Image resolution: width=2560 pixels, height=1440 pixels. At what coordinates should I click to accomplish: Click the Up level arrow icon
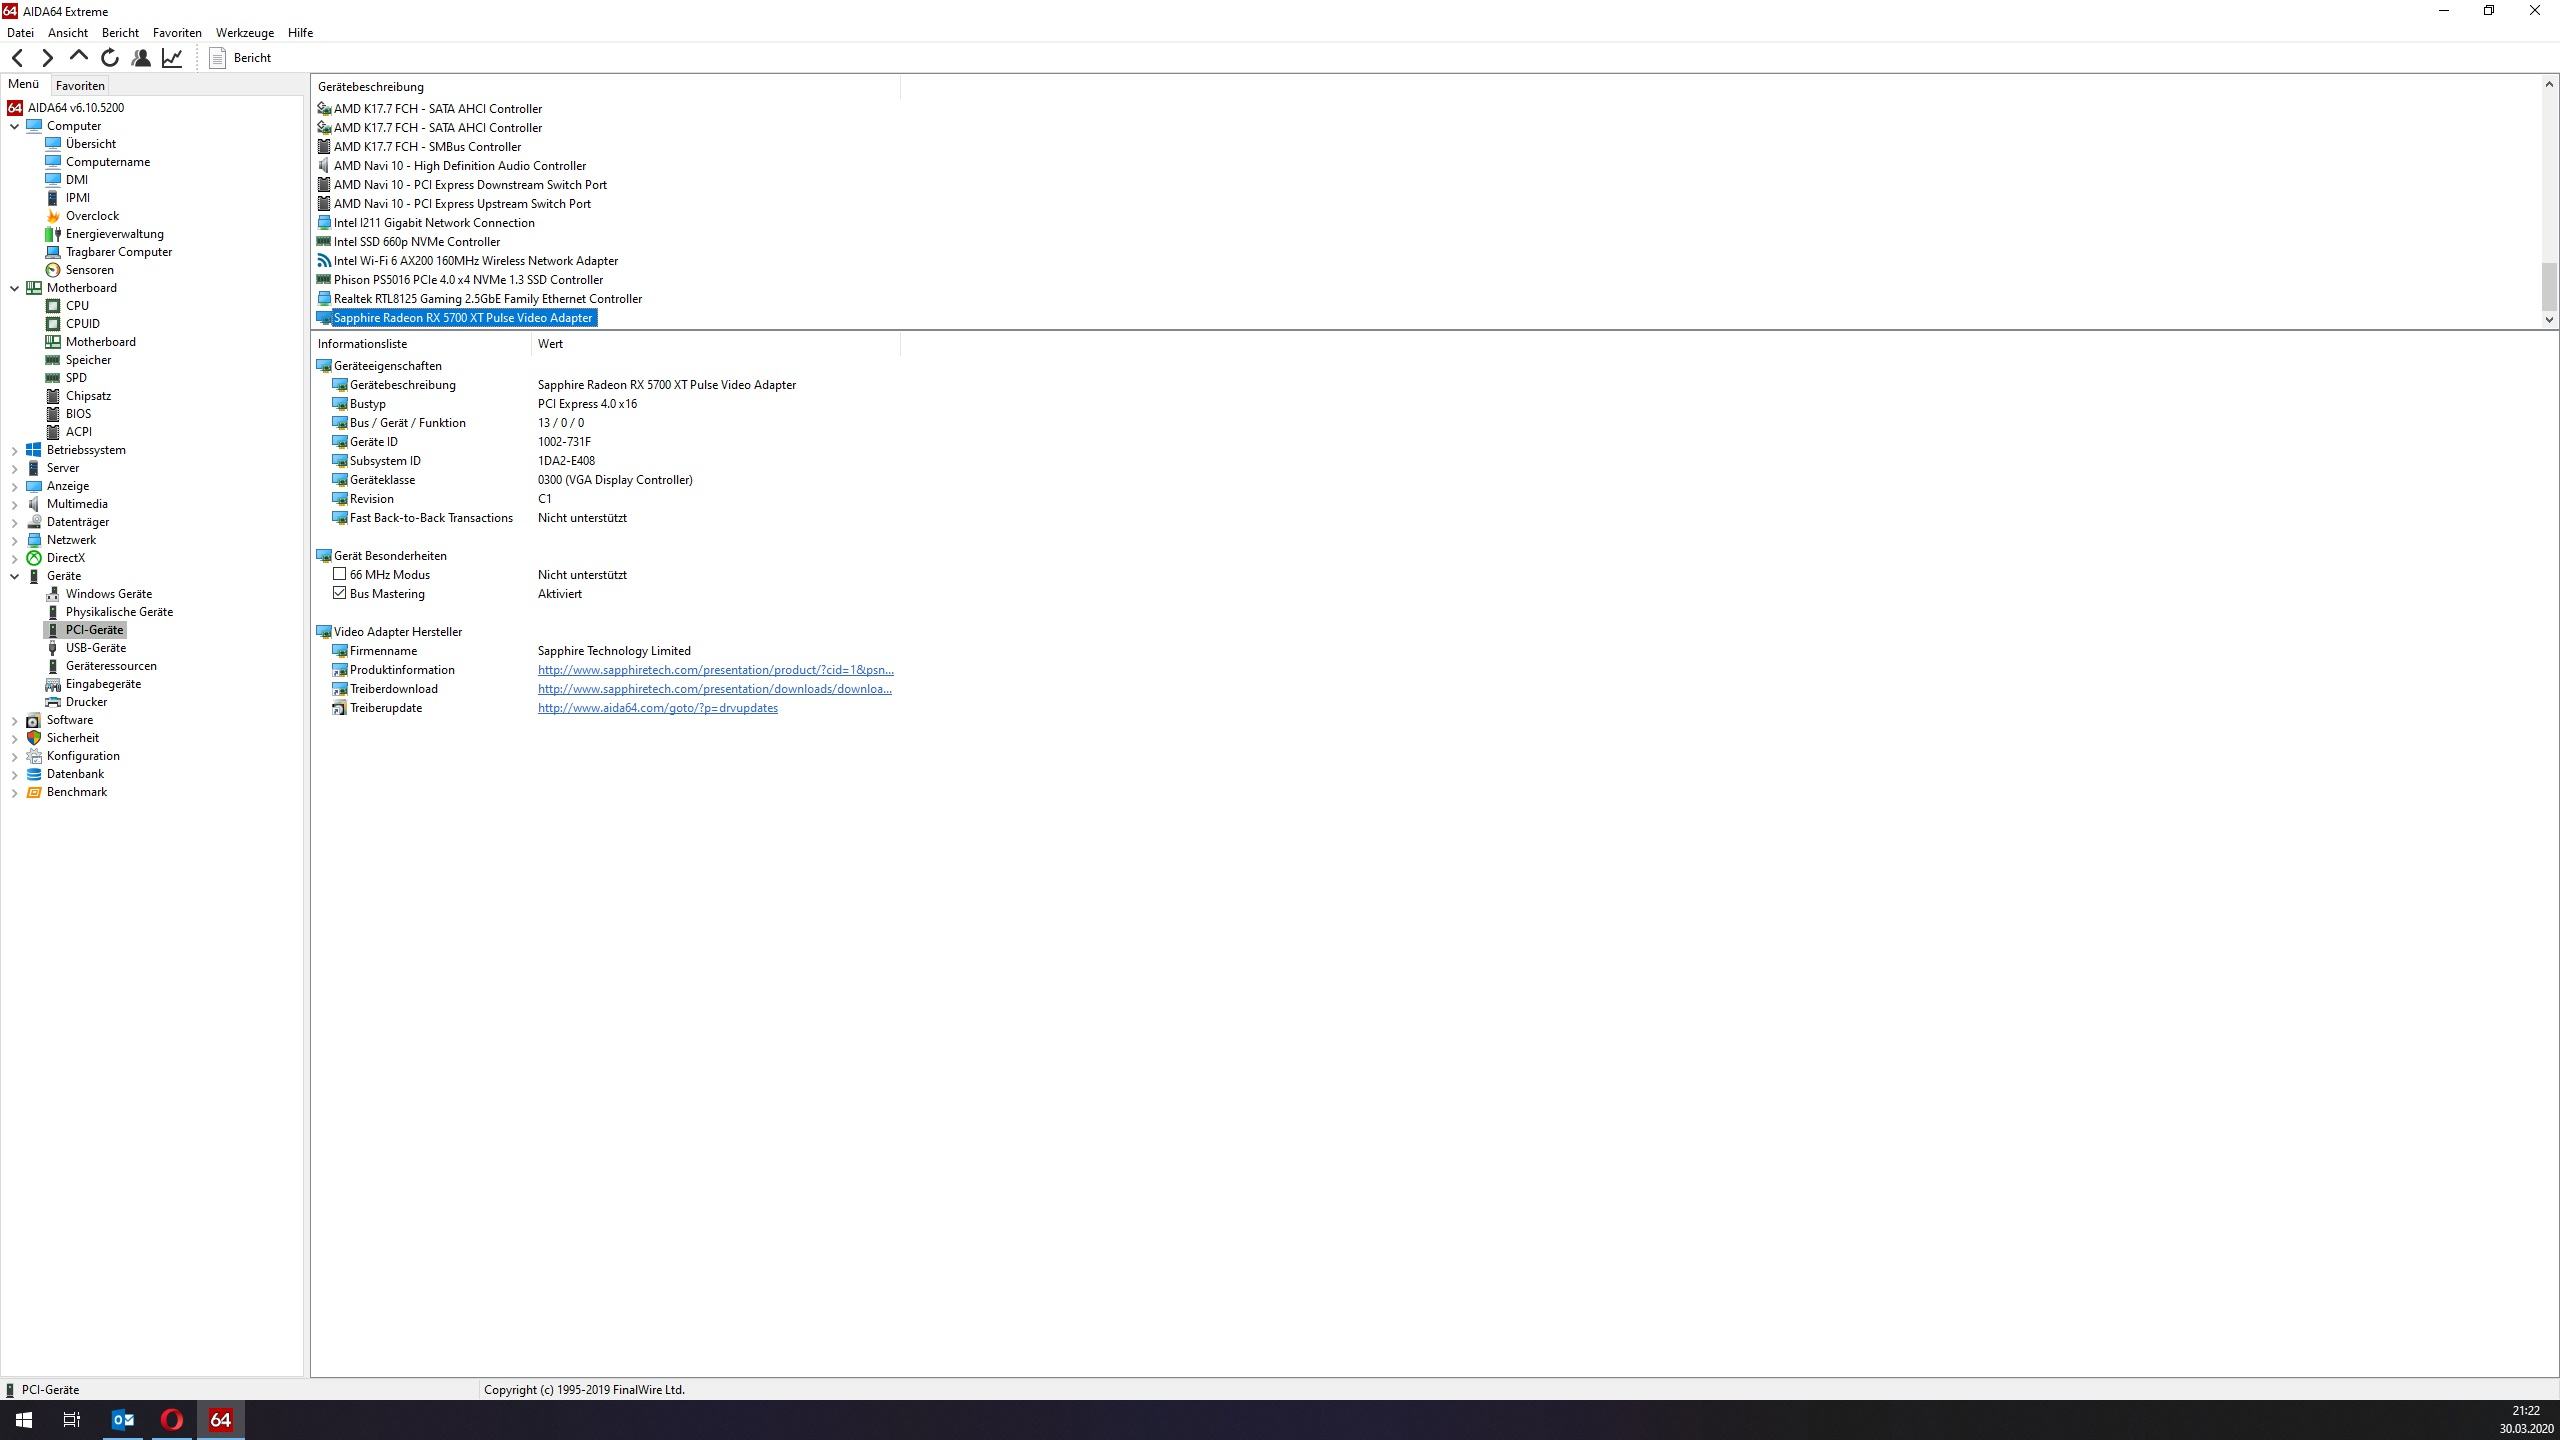(78, 58)
